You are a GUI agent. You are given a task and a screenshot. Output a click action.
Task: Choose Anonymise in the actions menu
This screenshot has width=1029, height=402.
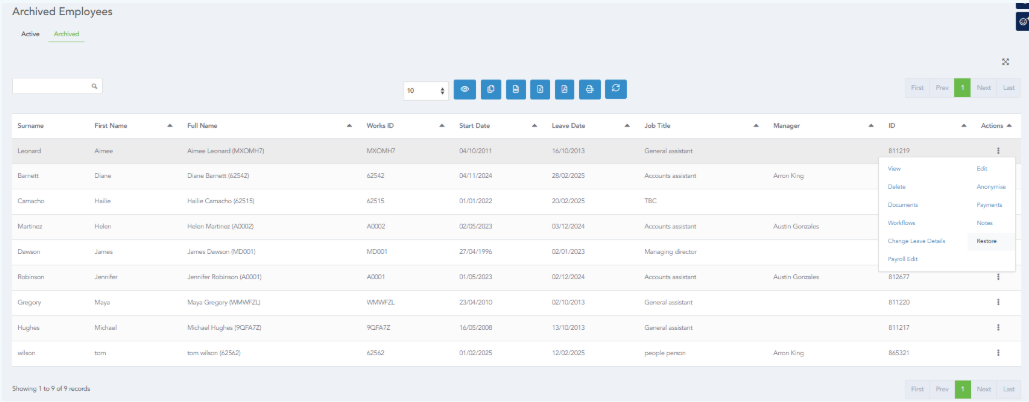[x=991, y=187]
